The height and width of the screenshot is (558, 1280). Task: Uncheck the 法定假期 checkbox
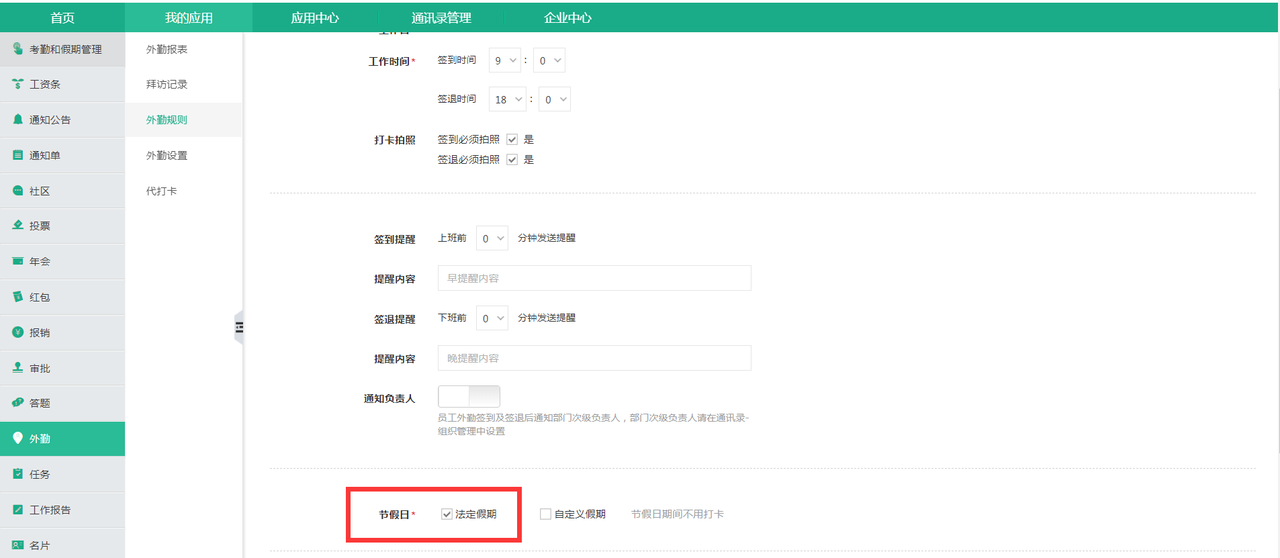coord(447,514)
